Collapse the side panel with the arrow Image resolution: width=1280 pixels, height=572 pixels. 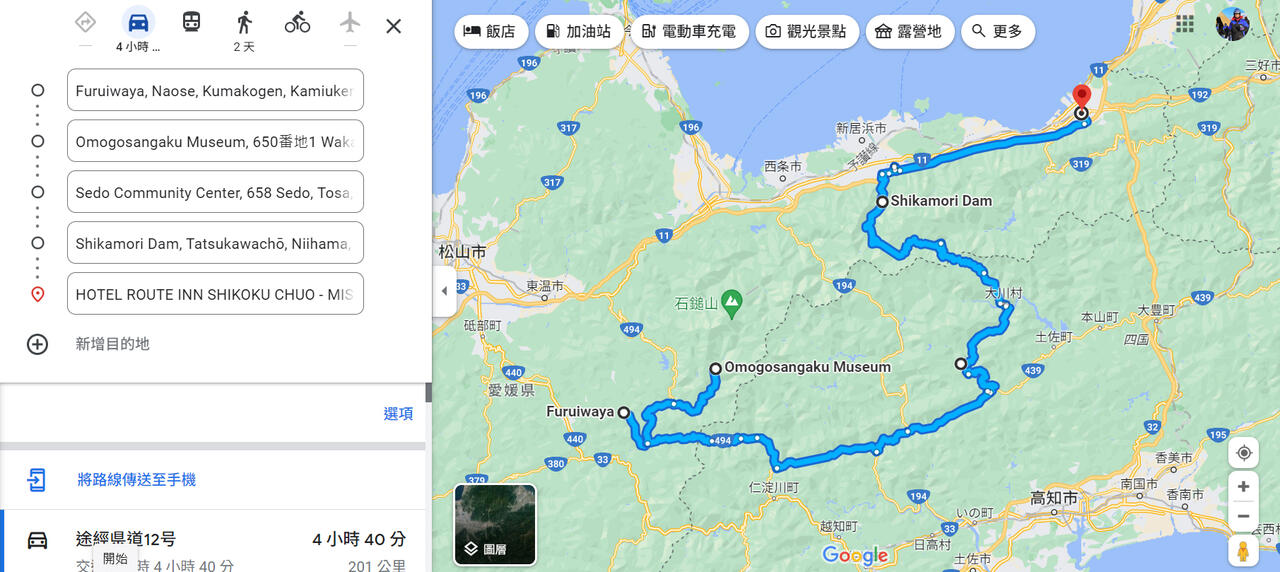(x=444, y=291)
